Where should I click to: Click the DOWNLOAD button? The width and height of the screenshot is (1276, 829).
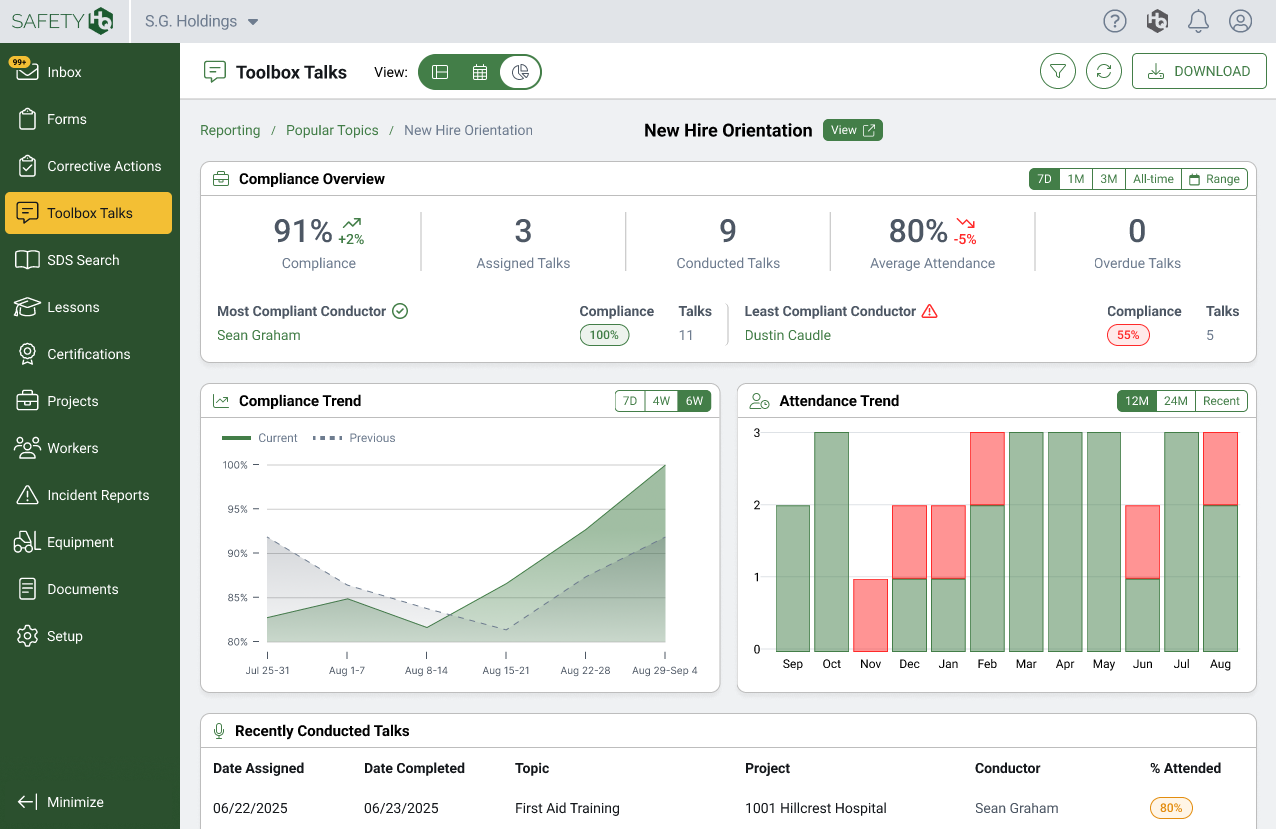tap(1199, 72)
